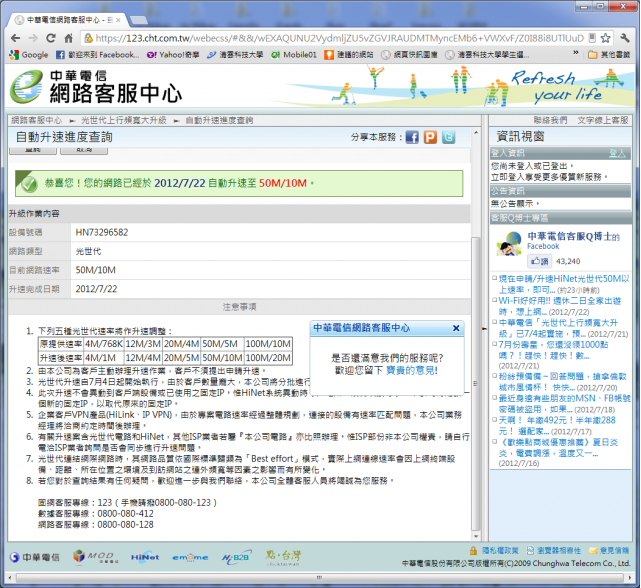Screen dimensions: 641x588
Task: Click the page translate icon in address bar
Action: (592, 38)
